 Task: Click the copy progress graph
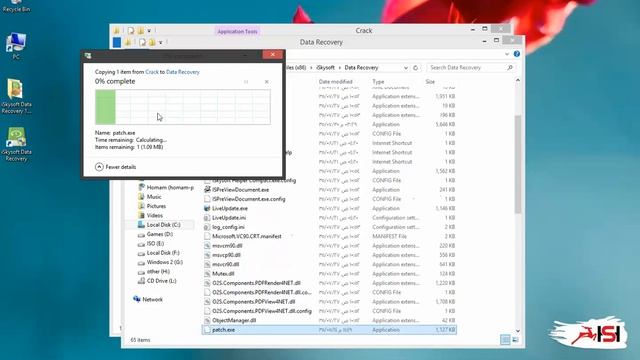click(182, 107)
